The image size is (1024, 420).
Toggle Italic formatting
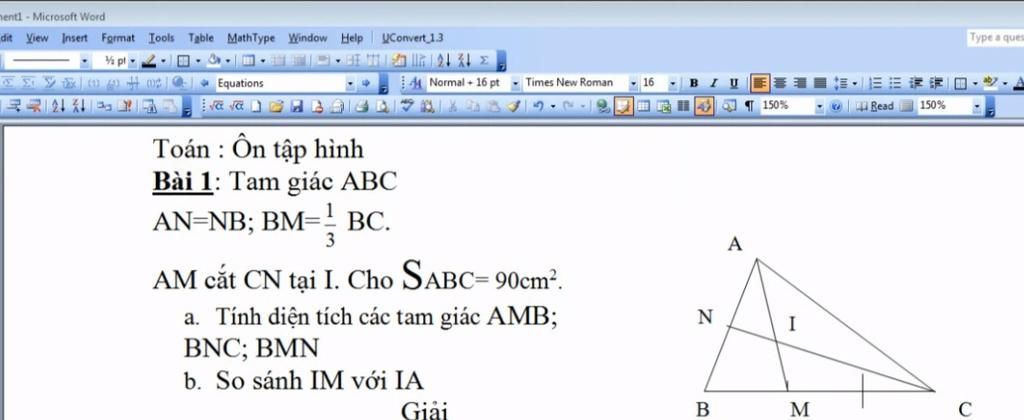pos(714,83)
